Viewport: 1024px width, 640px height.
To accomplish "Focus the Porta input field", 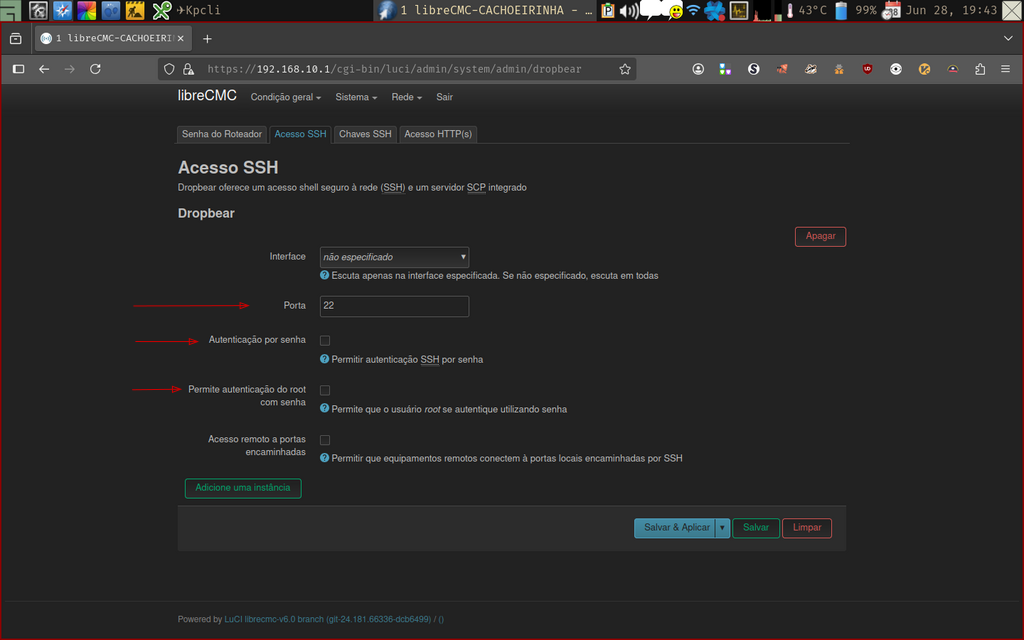I will click(x=394, y=306).
